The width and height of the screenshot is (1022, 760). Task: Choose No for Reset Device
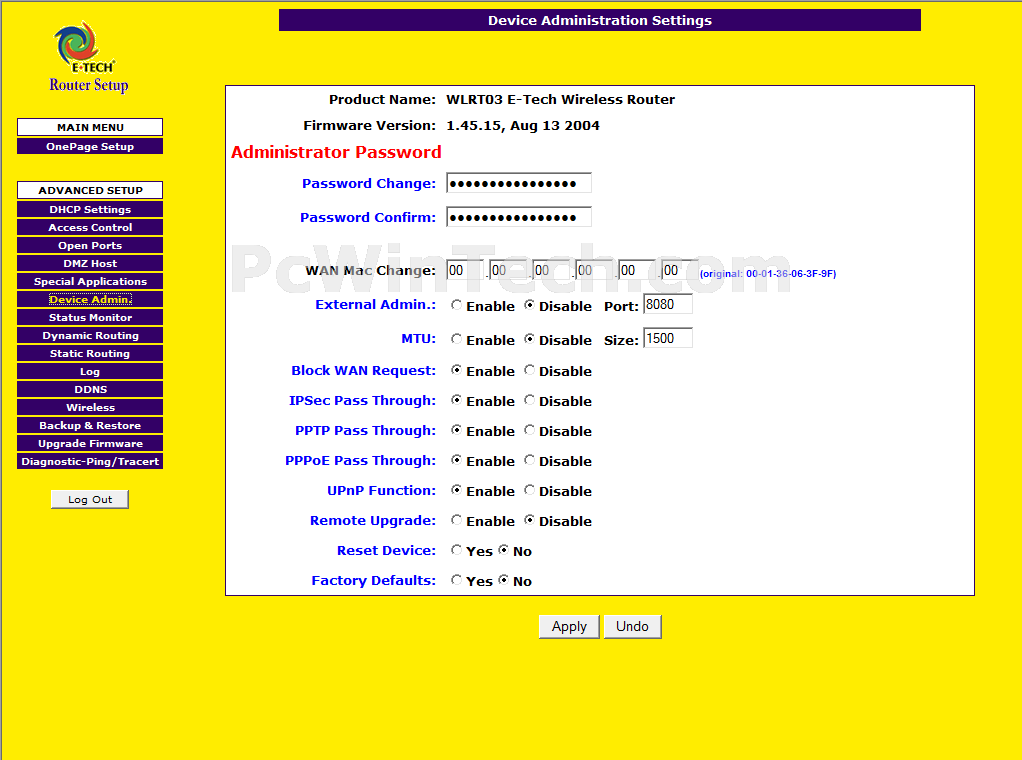pos(503,550)
